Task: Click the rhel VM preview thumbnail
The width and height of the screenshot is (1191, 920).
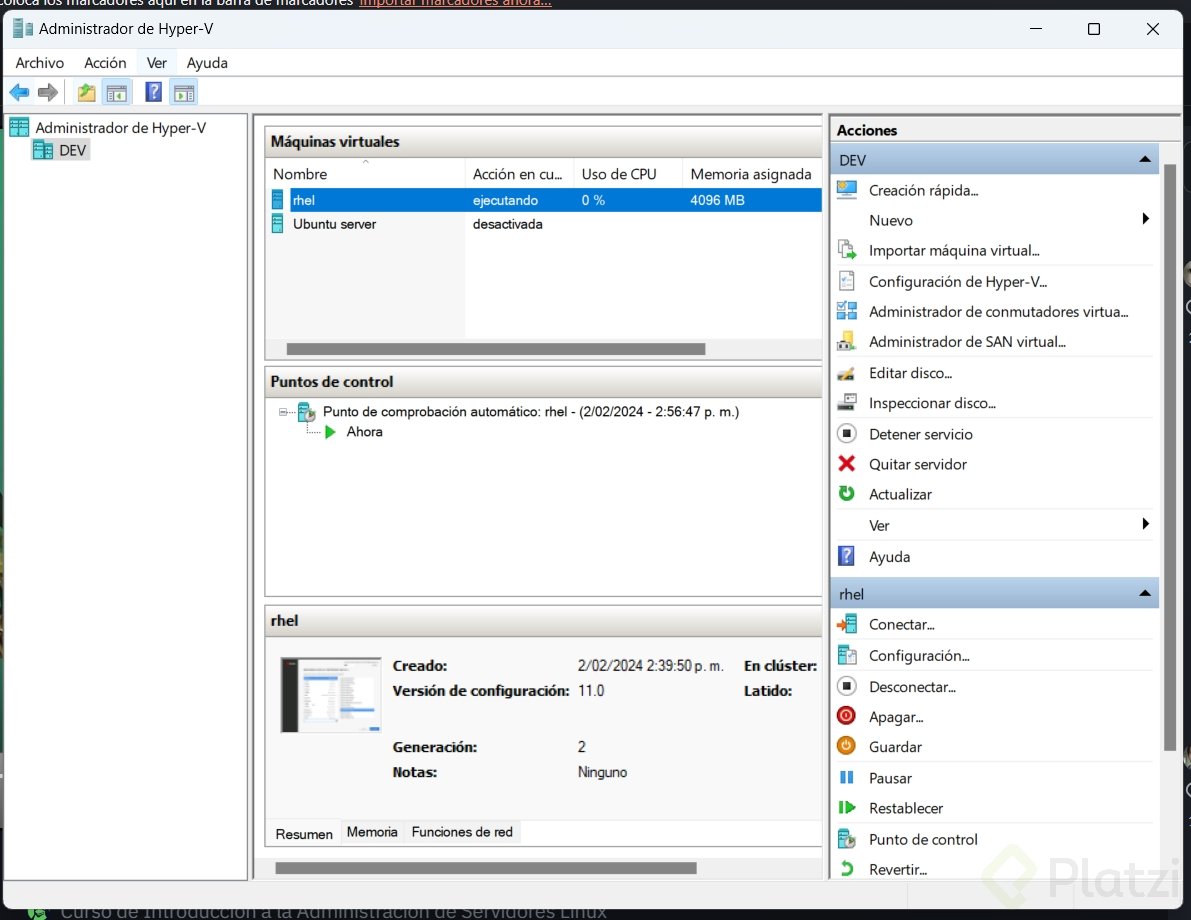Action: click(331, 694)
